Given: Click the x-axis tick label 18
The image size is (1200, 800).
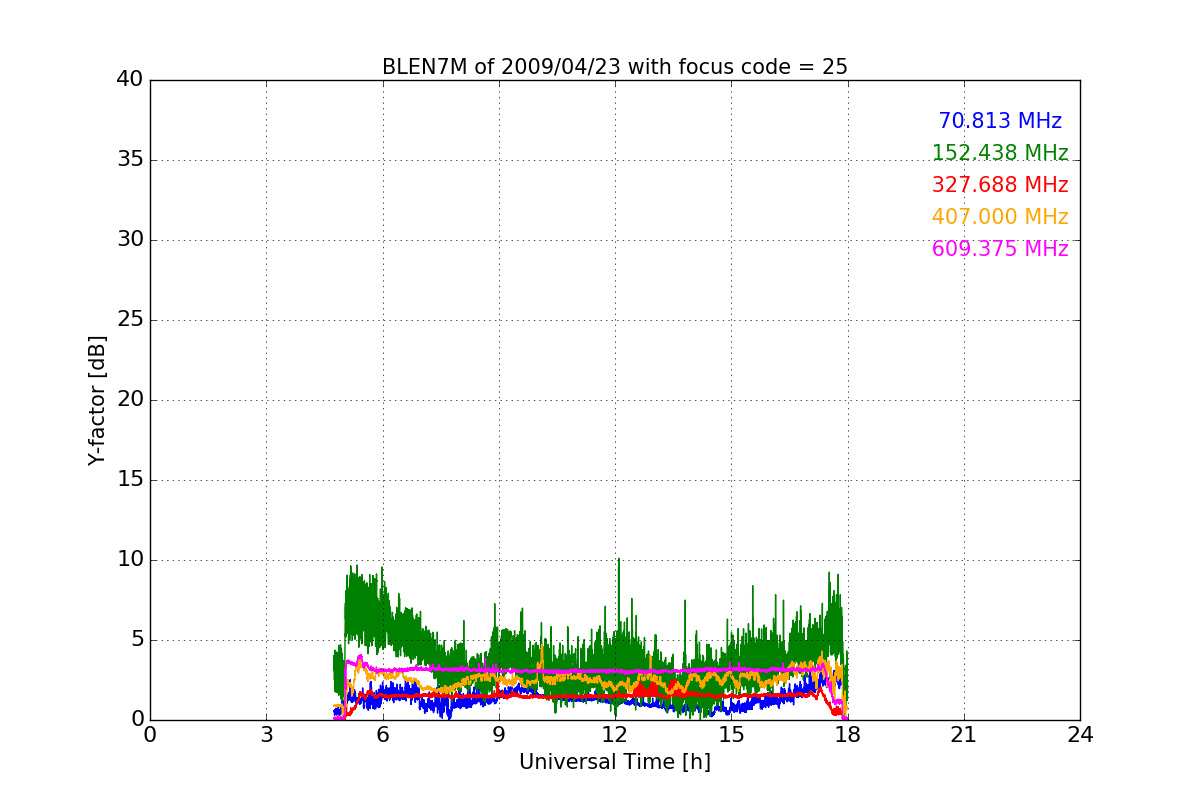Looking at the screenshot, I should [x=848, y=735].
